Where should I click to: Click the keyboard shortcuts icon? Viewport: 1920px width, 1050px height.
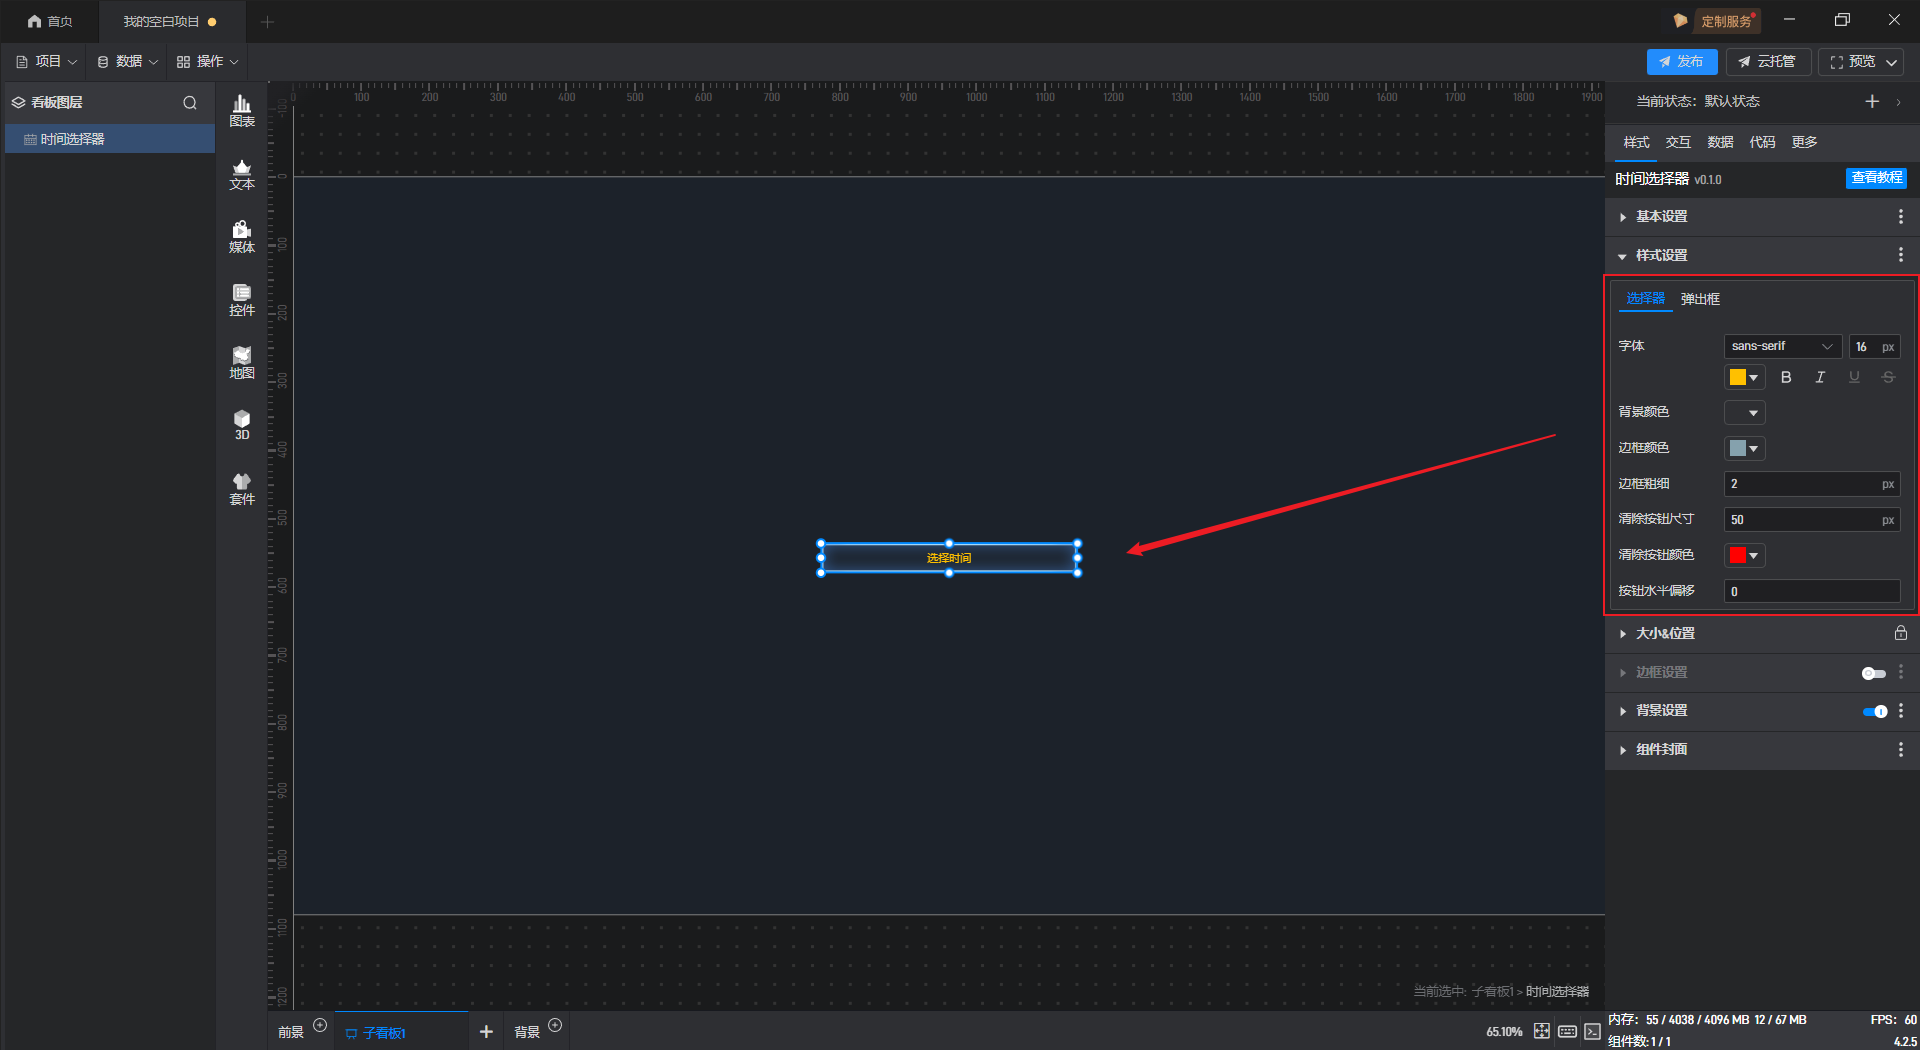coord(1567,1031)
